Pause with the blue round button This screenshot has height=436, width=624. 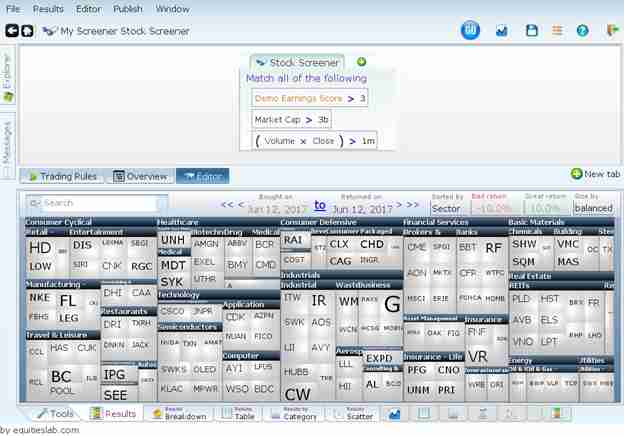coord(470,30)
